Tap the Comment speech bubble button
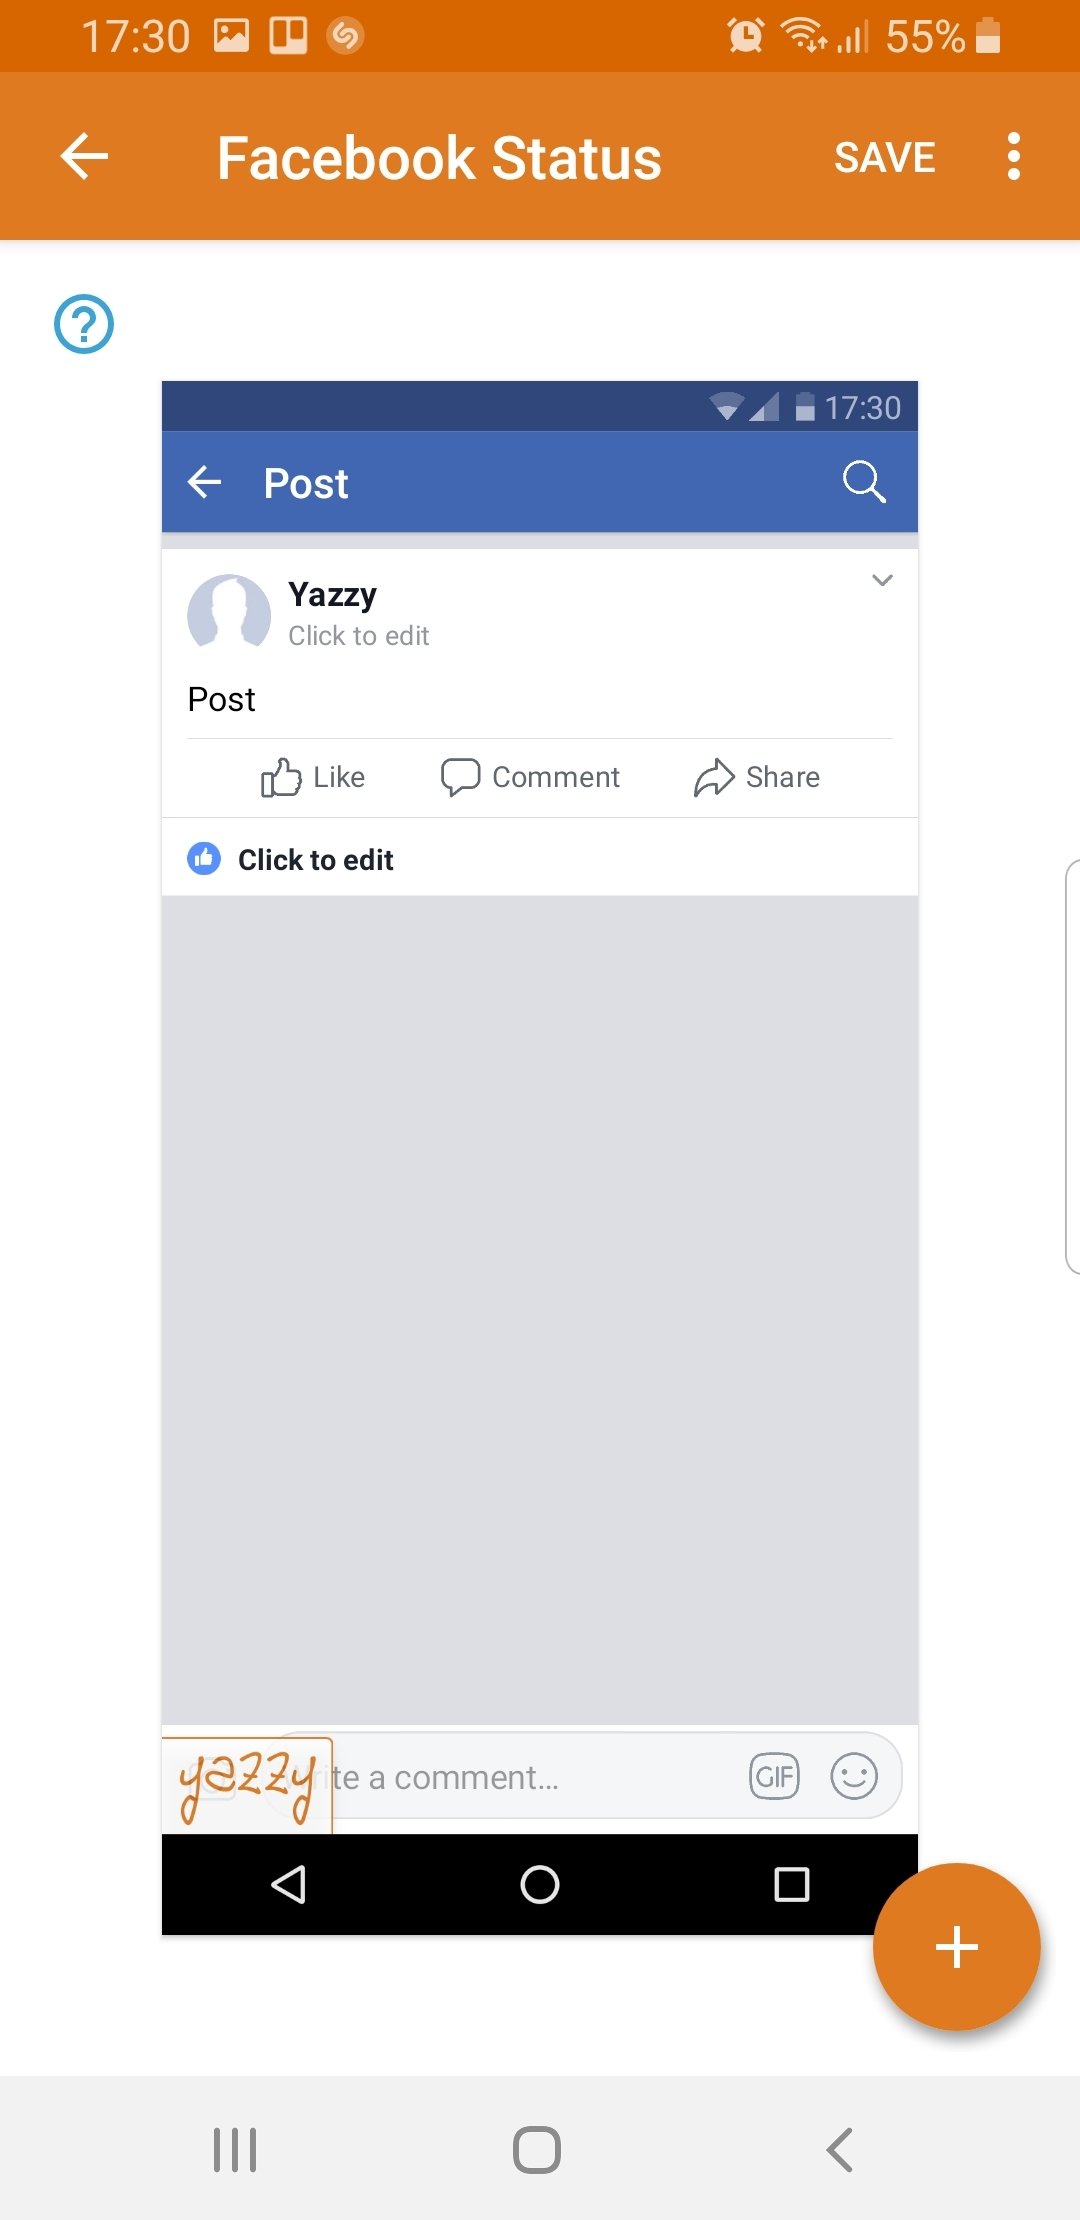 530,777
